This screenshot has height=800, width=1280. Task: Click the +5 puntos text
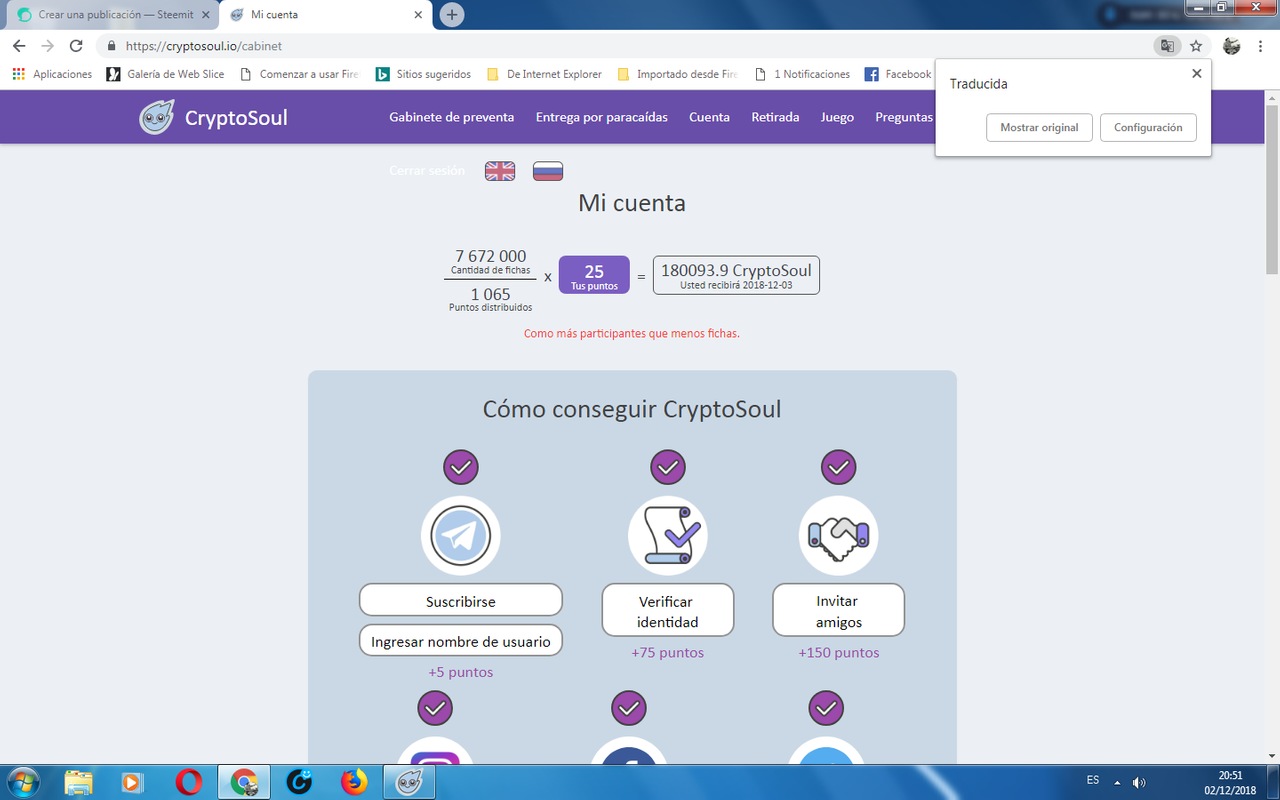(461, 672)
